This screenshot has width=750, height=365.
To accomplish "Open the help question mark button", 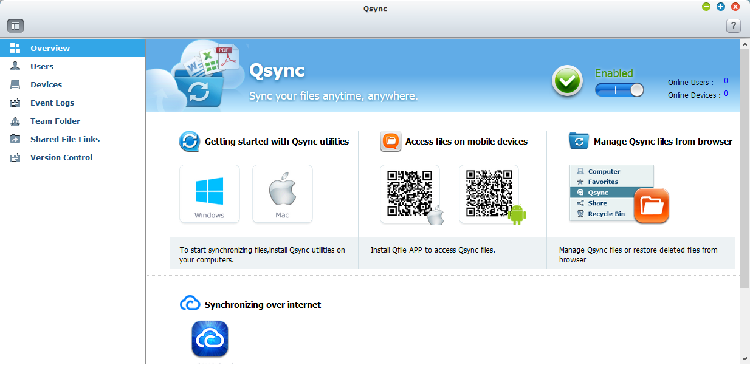I will (x=733, y=26).
